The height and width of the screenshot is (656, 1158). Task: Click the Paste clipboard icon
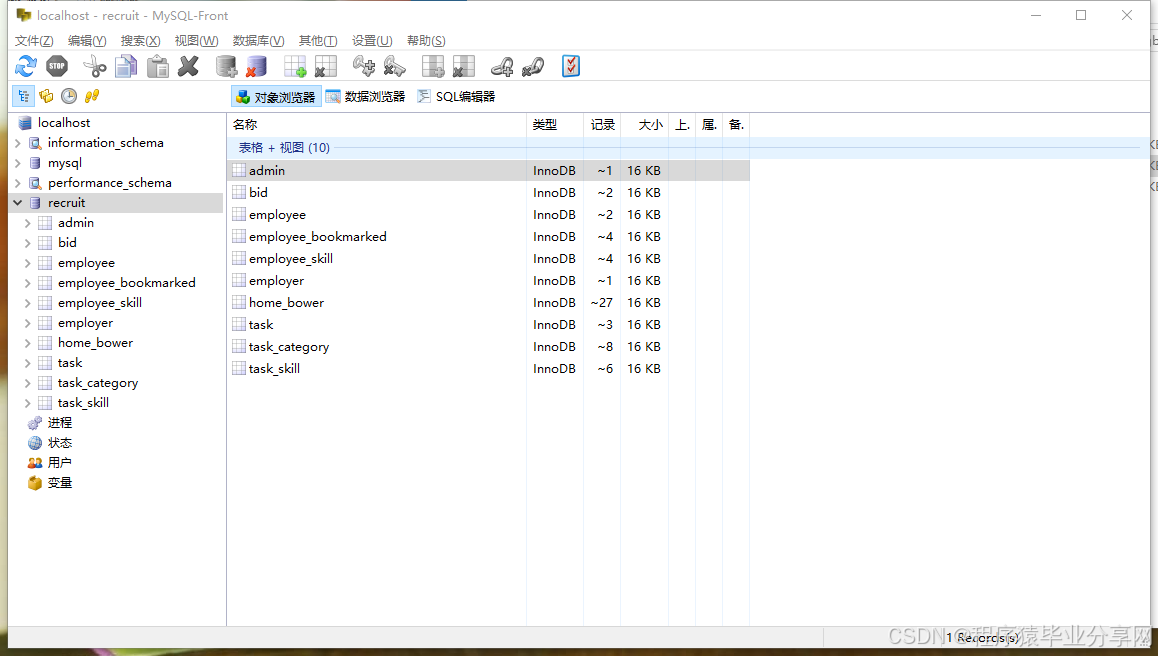(x=158, y=66)
